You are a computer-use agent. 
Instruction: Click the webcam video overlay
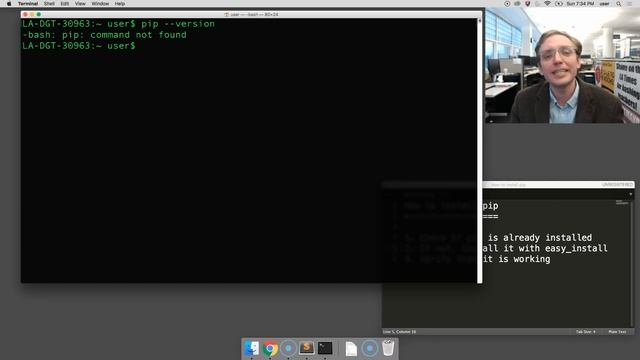tap(562, 65)
